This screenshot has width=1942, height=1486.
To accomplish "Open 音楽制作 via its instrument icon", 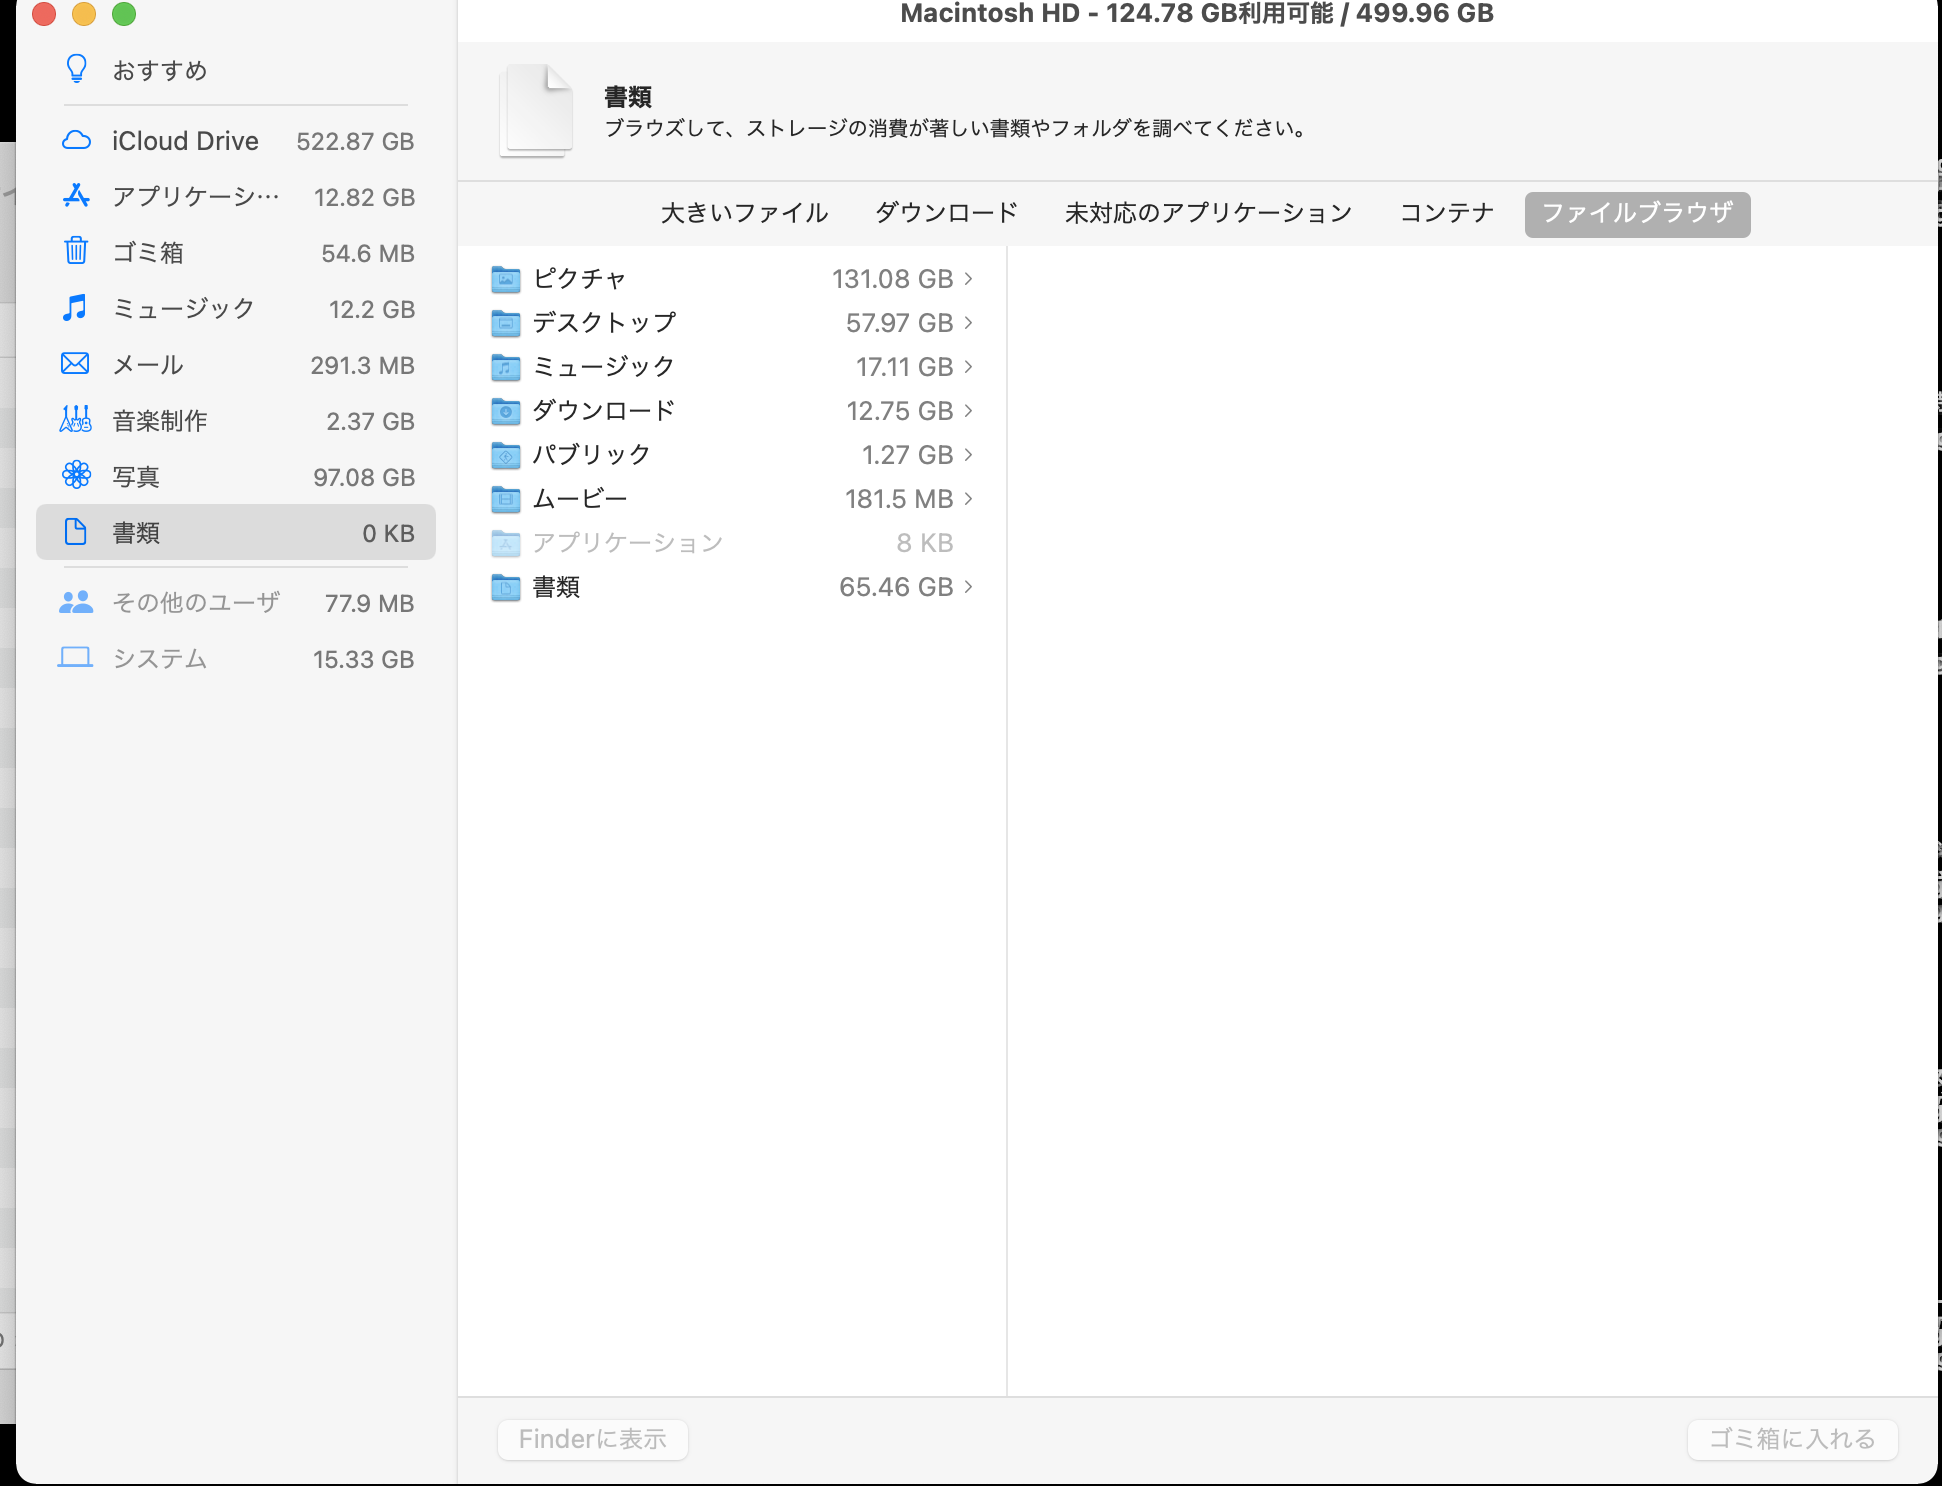I will click(x=76, y=420).
